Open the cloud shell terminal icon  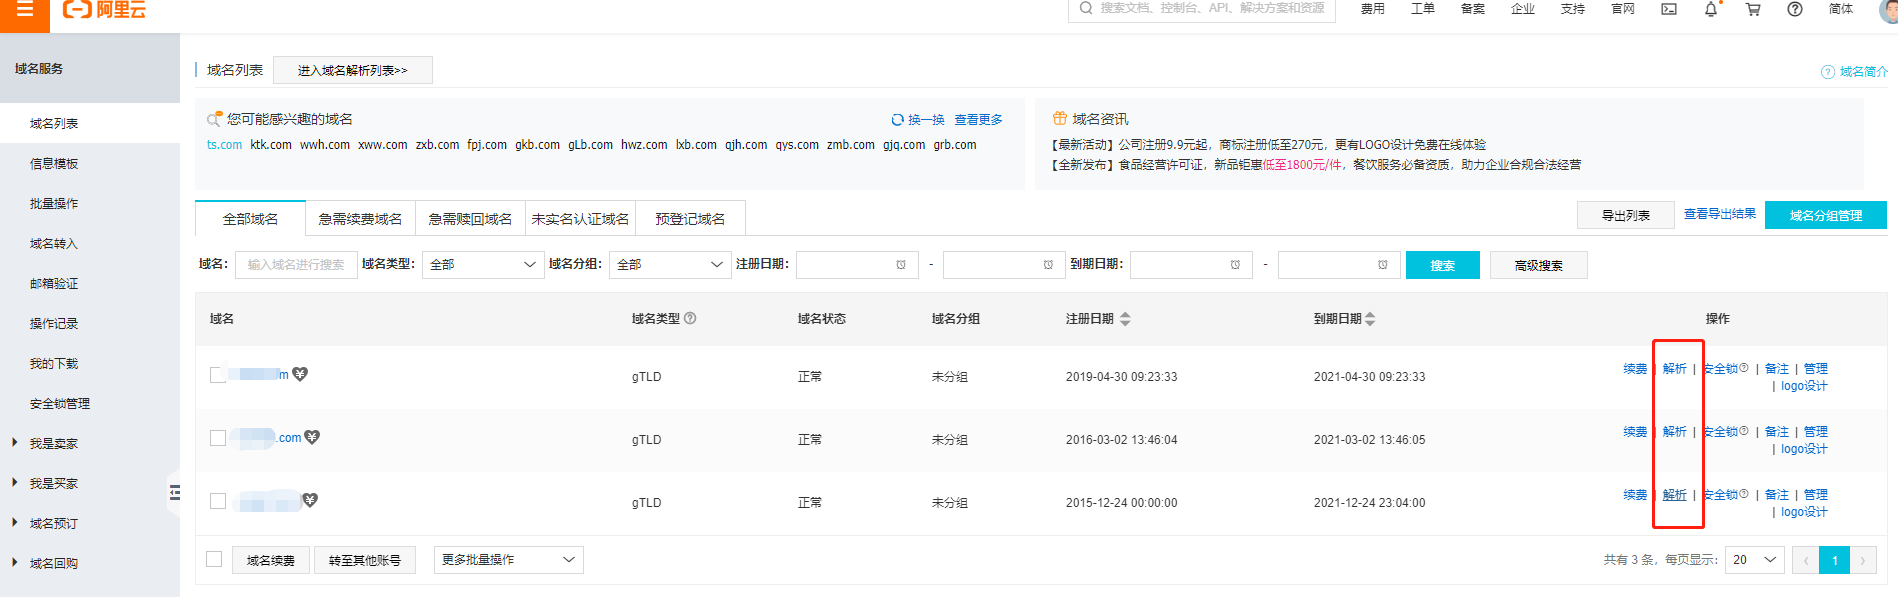click(x=1669, y=9)
